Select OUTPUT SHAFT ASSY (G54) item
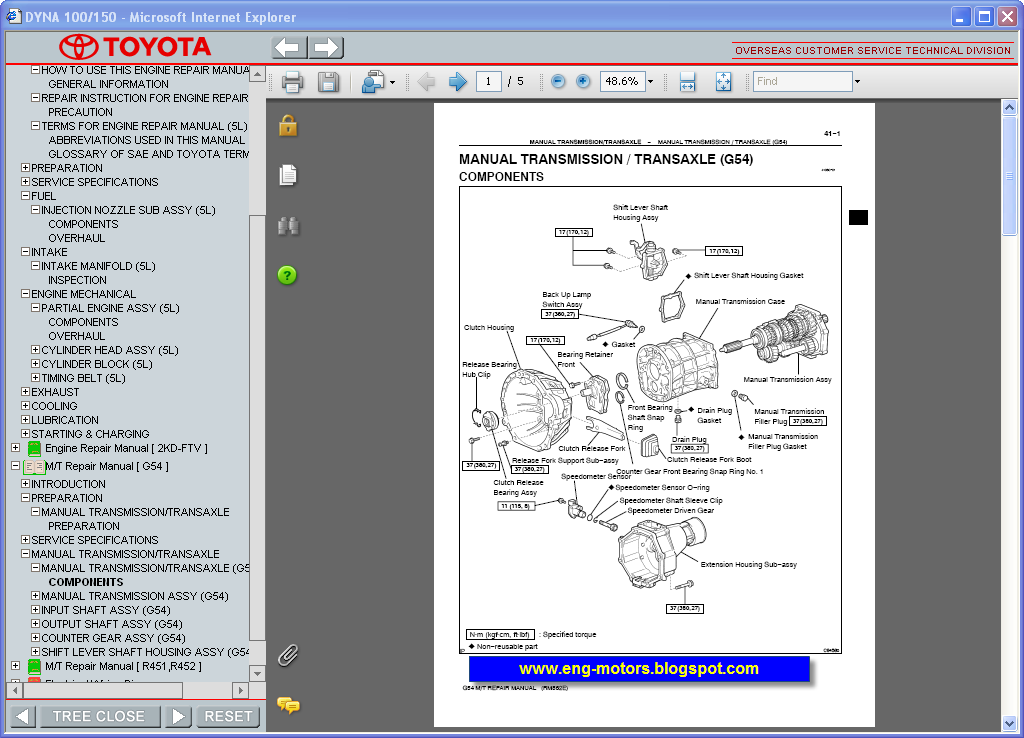The width and height of the screenshot is (1024, 738). coord(112,624)
